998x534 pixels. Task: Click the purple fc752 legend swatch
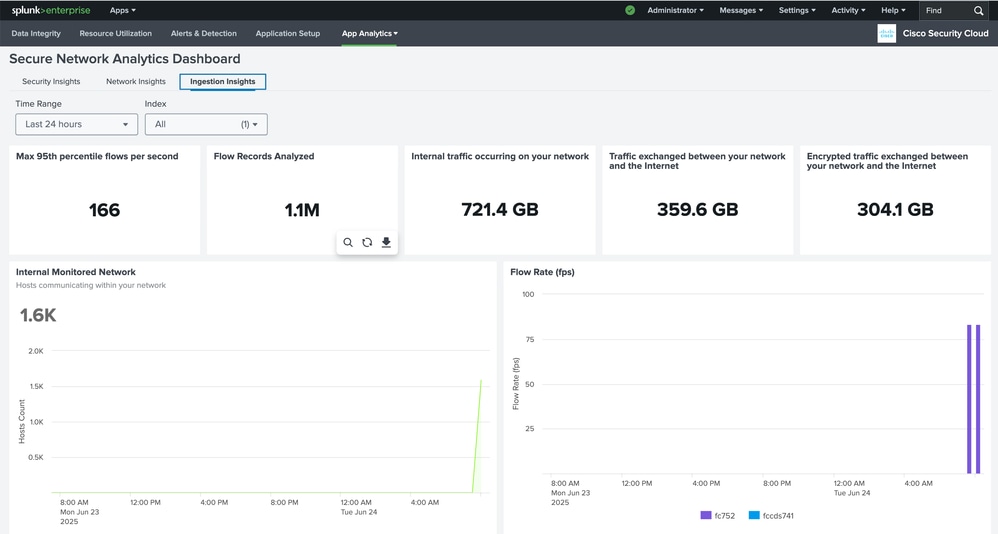pyautogui.click(x=705, y=515)
